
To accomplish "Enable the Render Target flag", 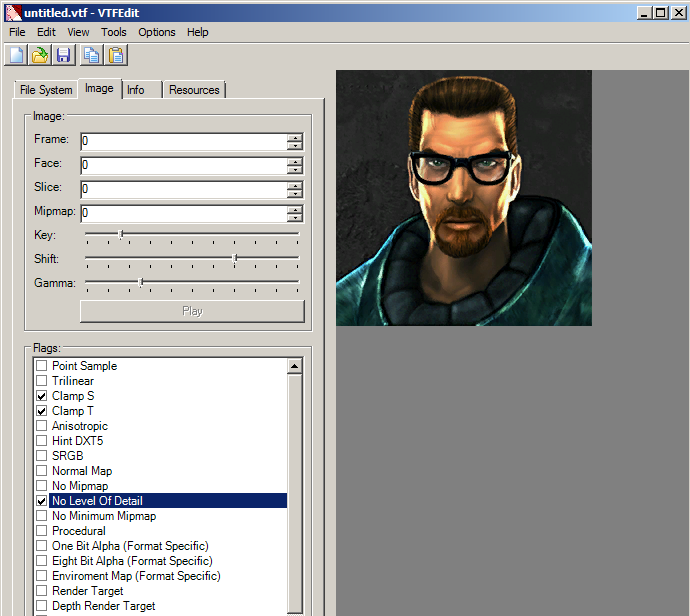I will 41,591.
